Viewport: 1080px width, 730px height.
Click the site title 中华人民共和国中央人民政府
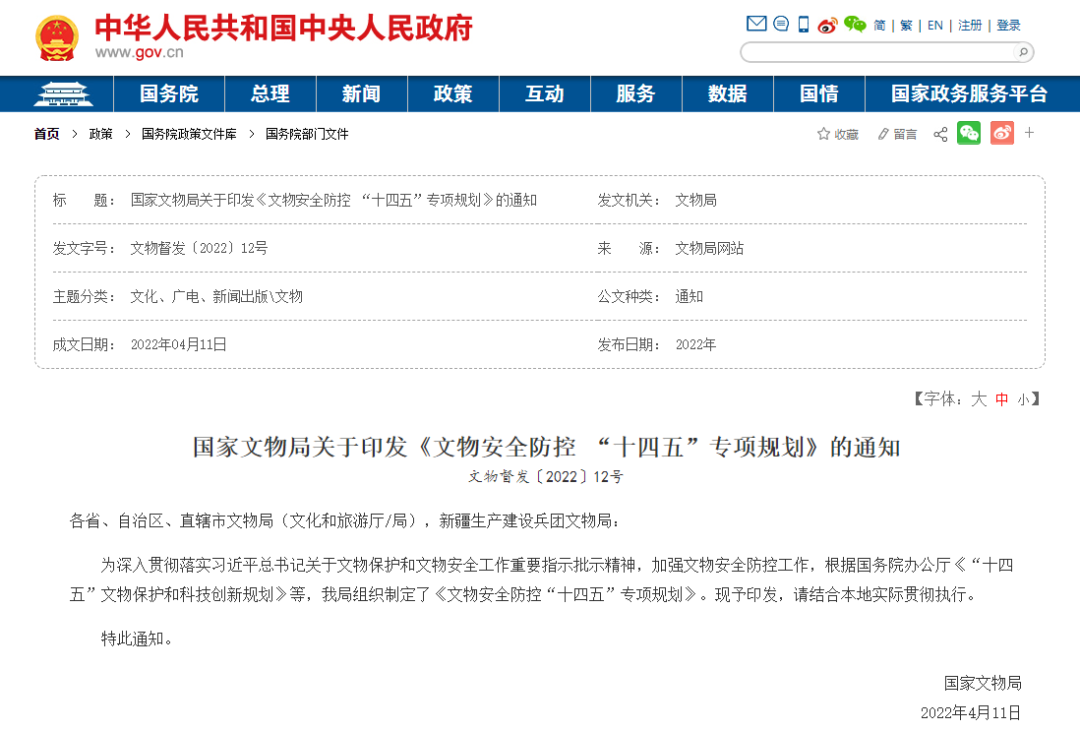click(x=283, y=28)
